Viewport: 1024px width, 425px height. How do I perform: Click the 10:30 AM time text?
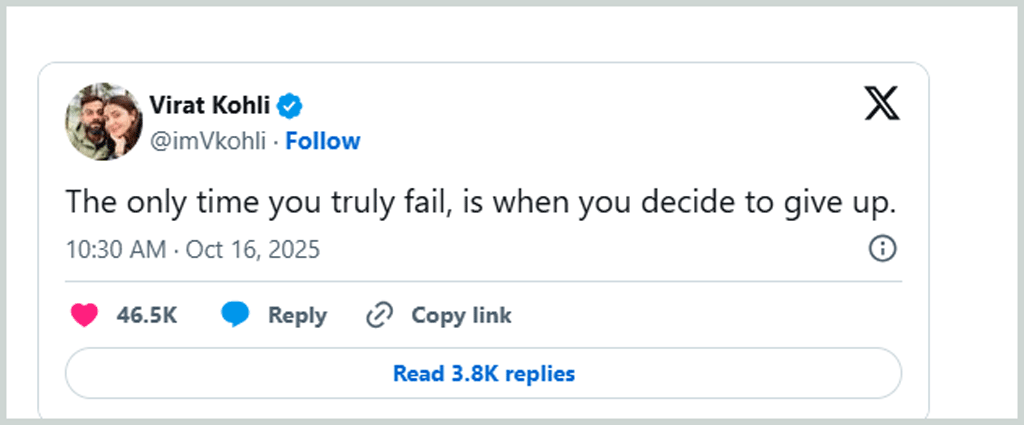coord(116,249)
